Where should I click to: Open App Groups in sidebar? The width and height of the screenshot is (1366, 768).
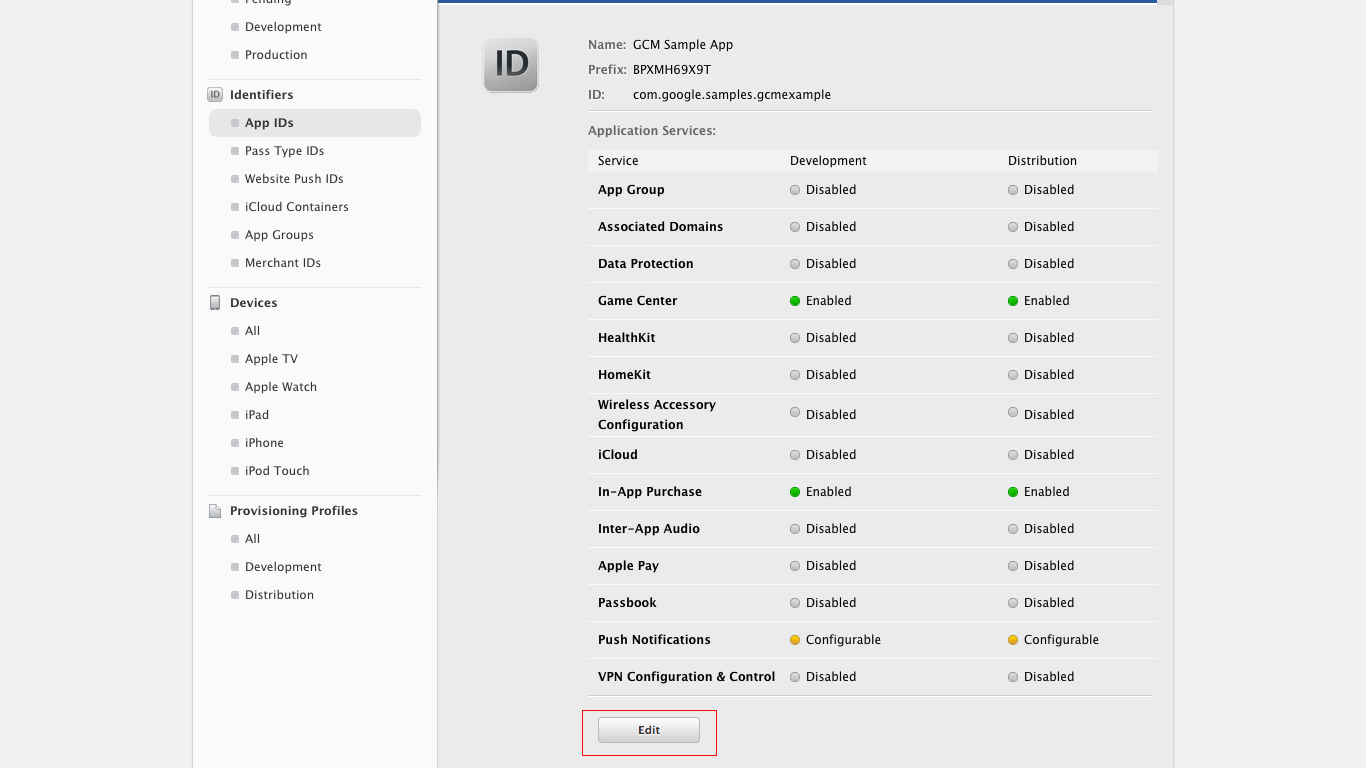tap(279, 235)
